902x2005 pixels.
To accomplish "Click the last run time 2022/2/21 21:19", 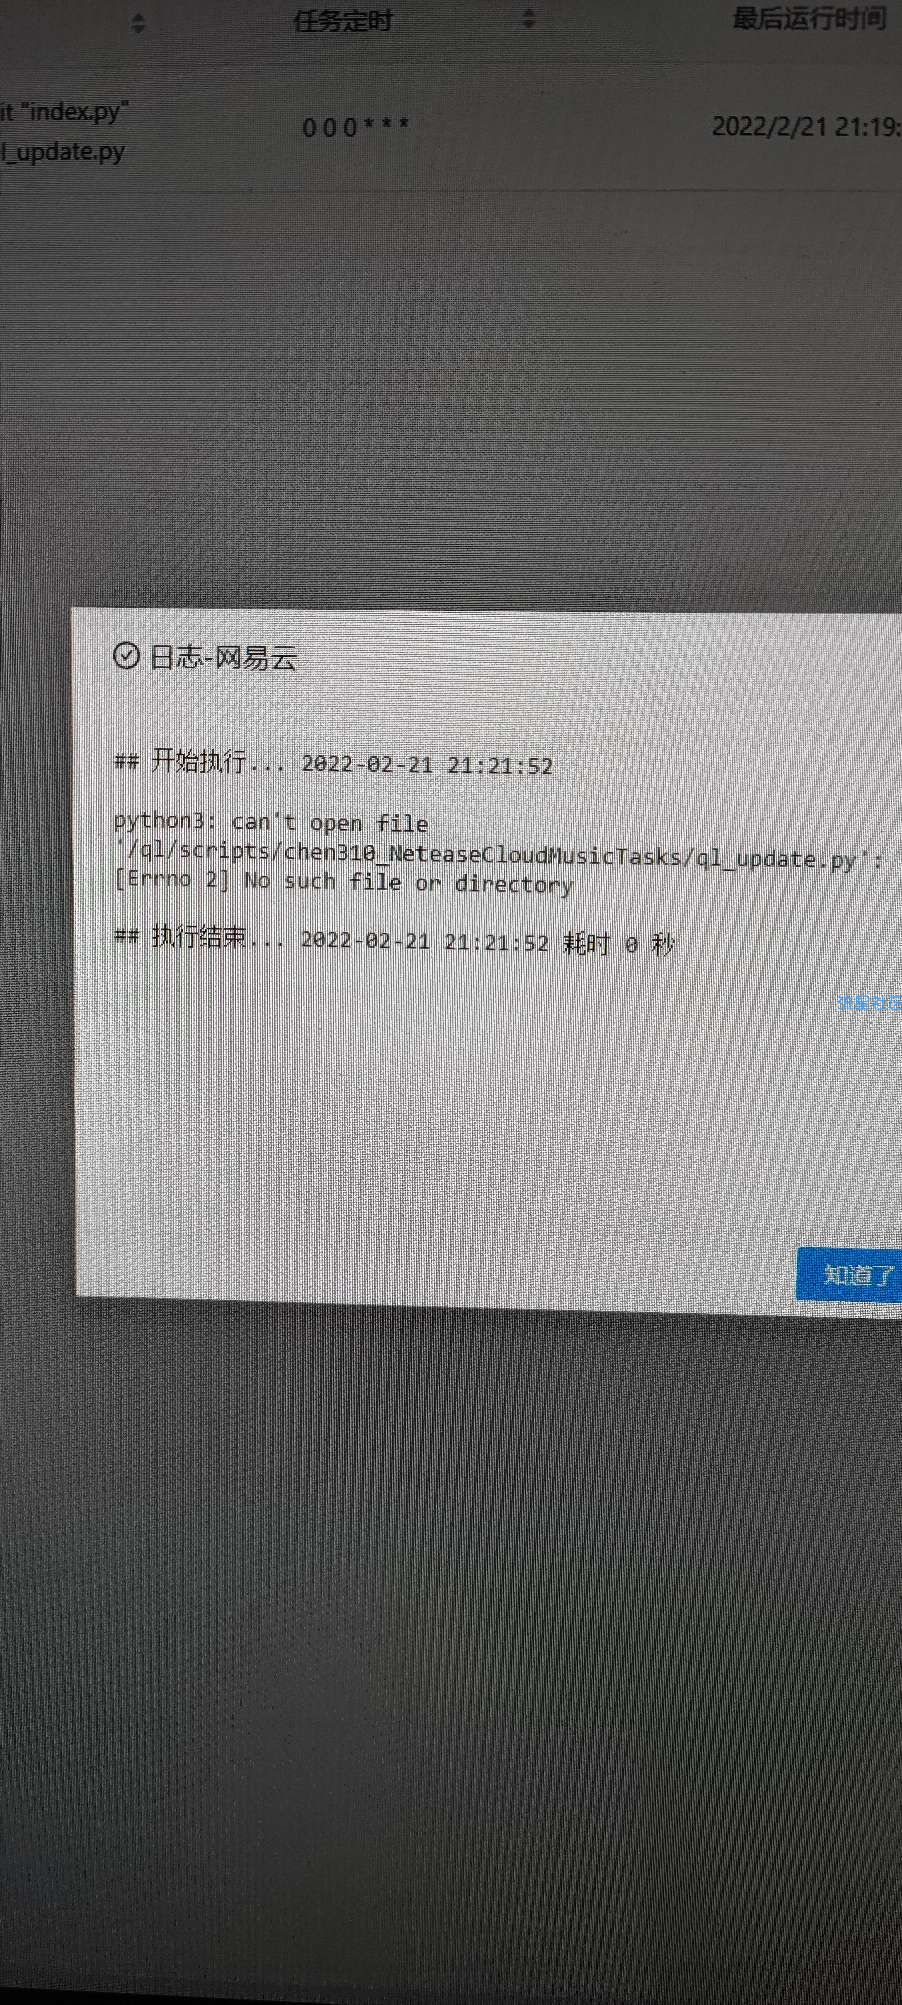I will [x=806, y=127].
